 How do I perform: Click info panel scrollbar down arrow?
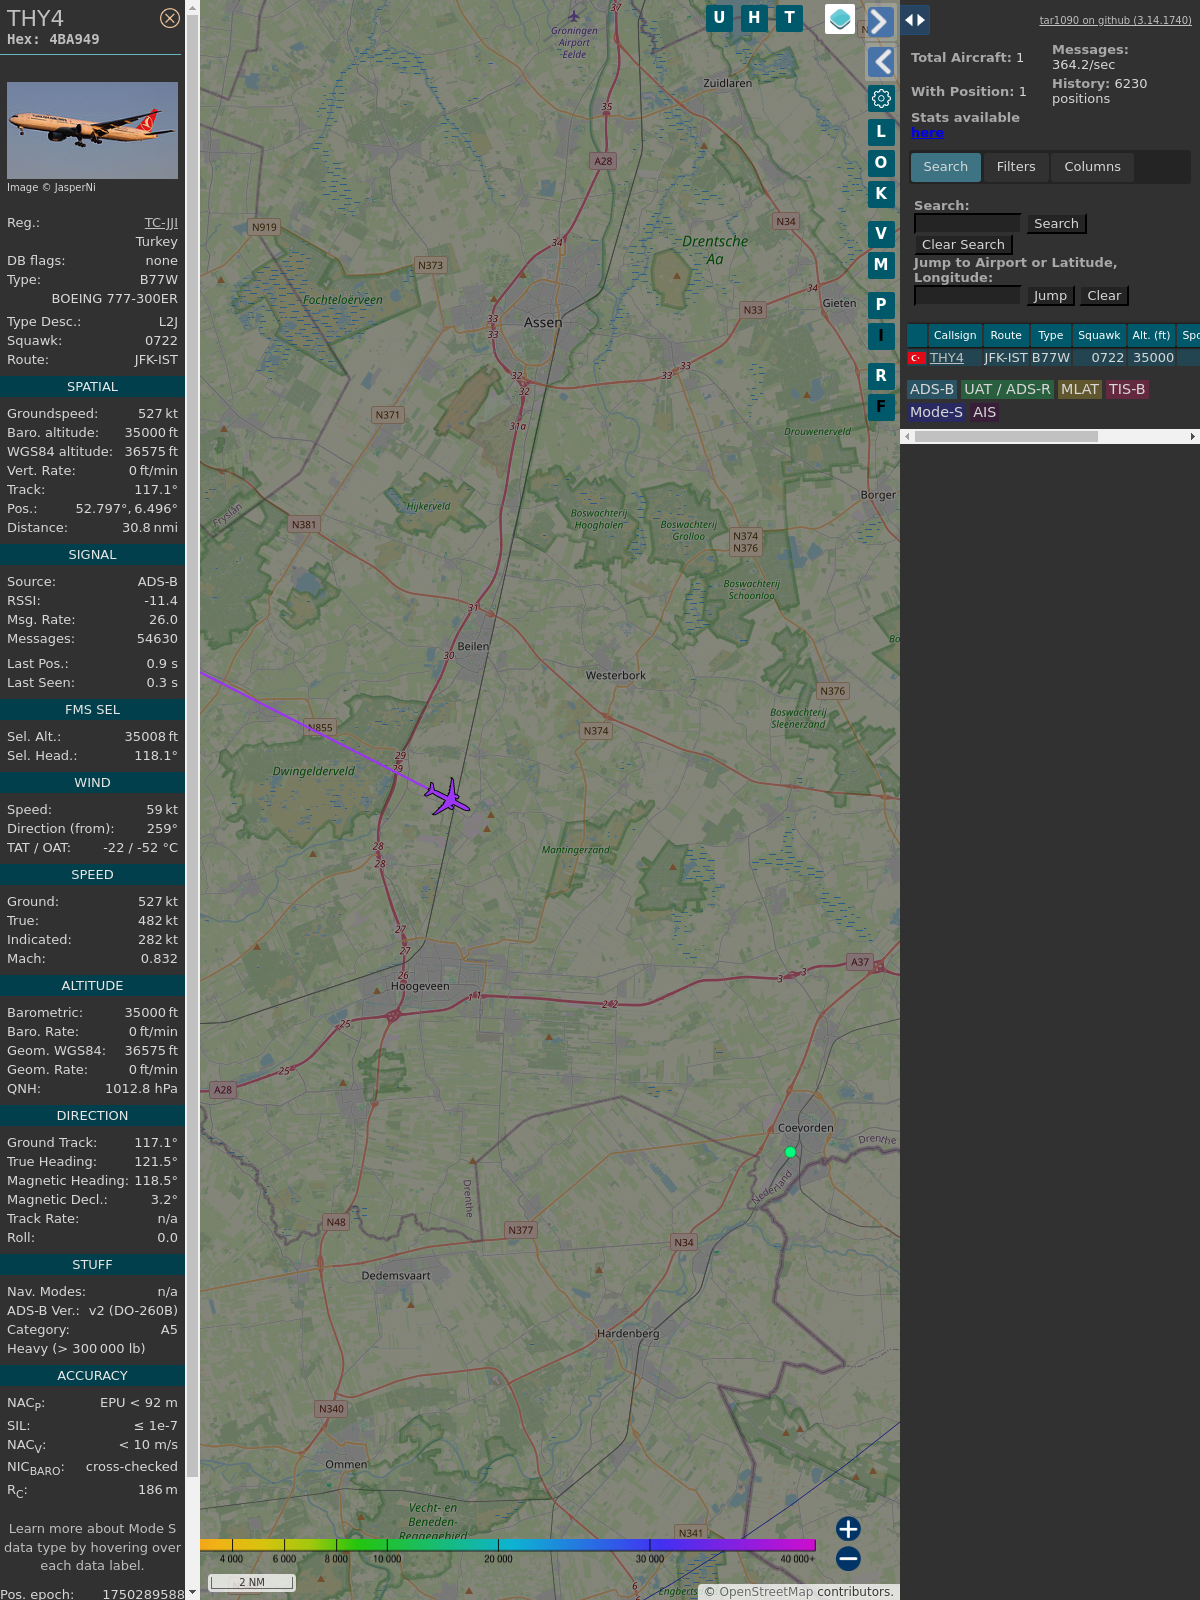(192, 1593)
